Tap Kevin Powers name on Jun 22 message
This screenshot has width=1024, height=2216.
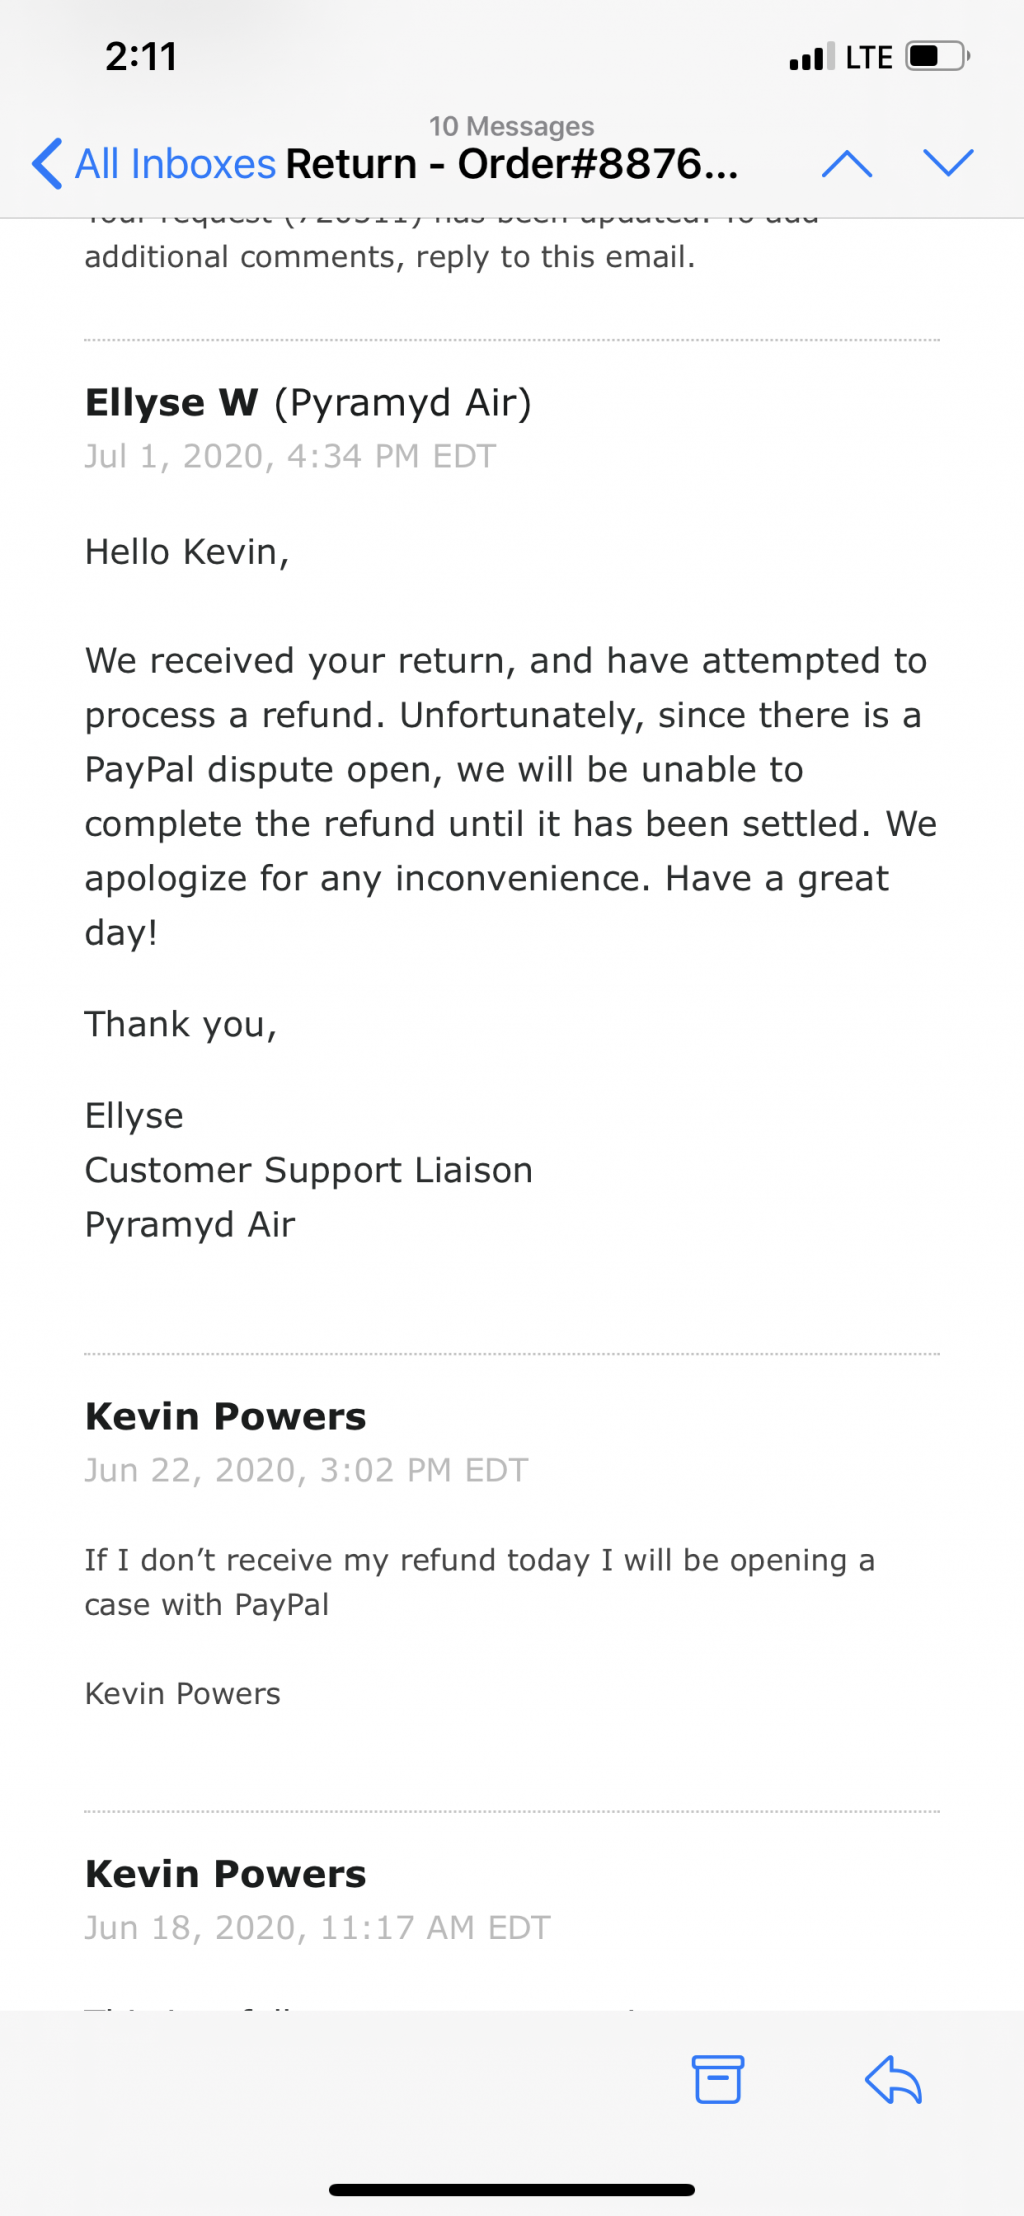226,1416
